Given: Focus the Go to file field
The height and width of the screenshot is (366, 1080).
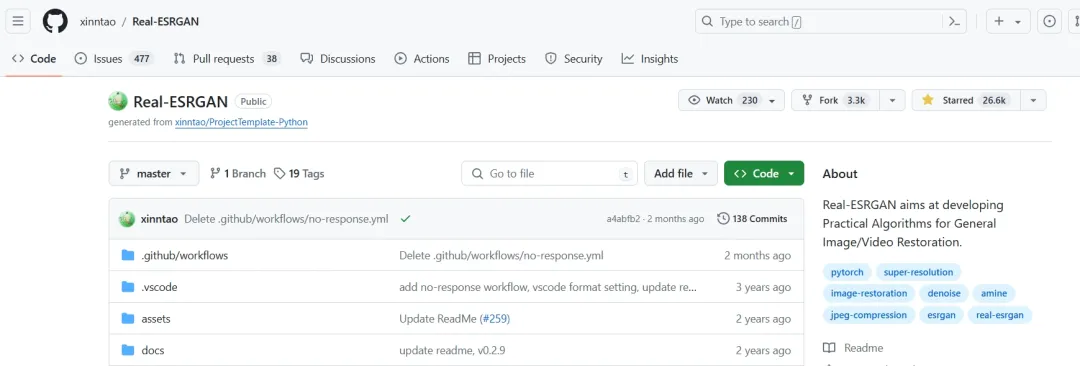Looking at the screenshot, I should [x=549, y=174].
